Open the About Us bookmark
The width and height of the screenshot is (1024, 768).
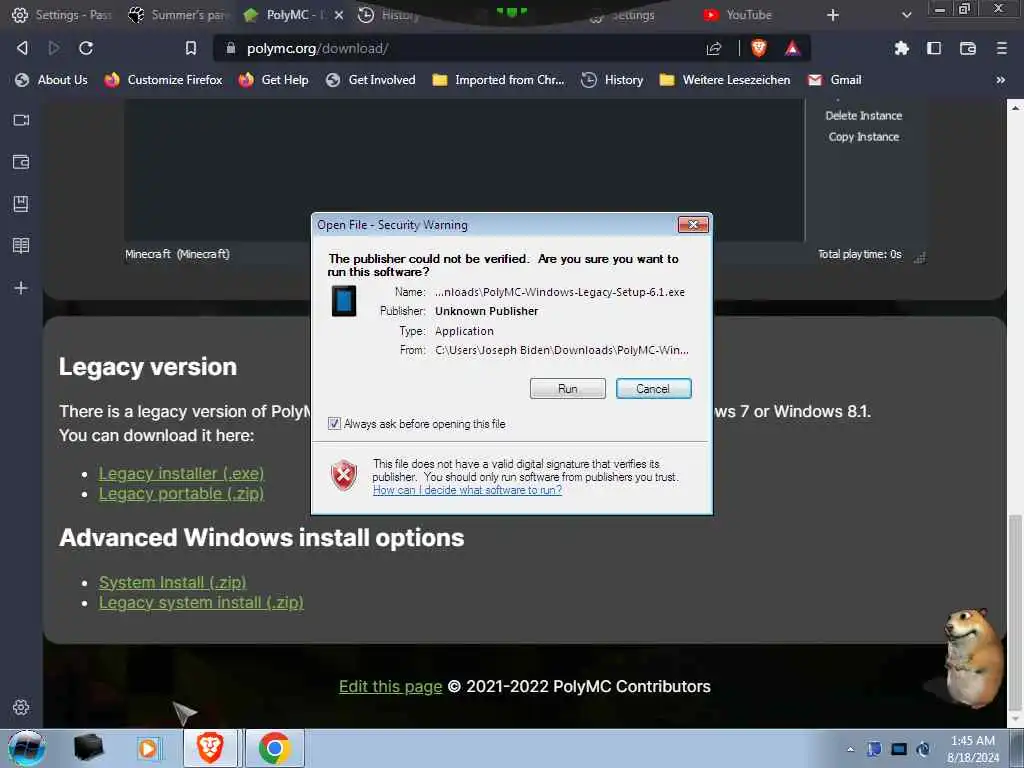coord(52,80)
